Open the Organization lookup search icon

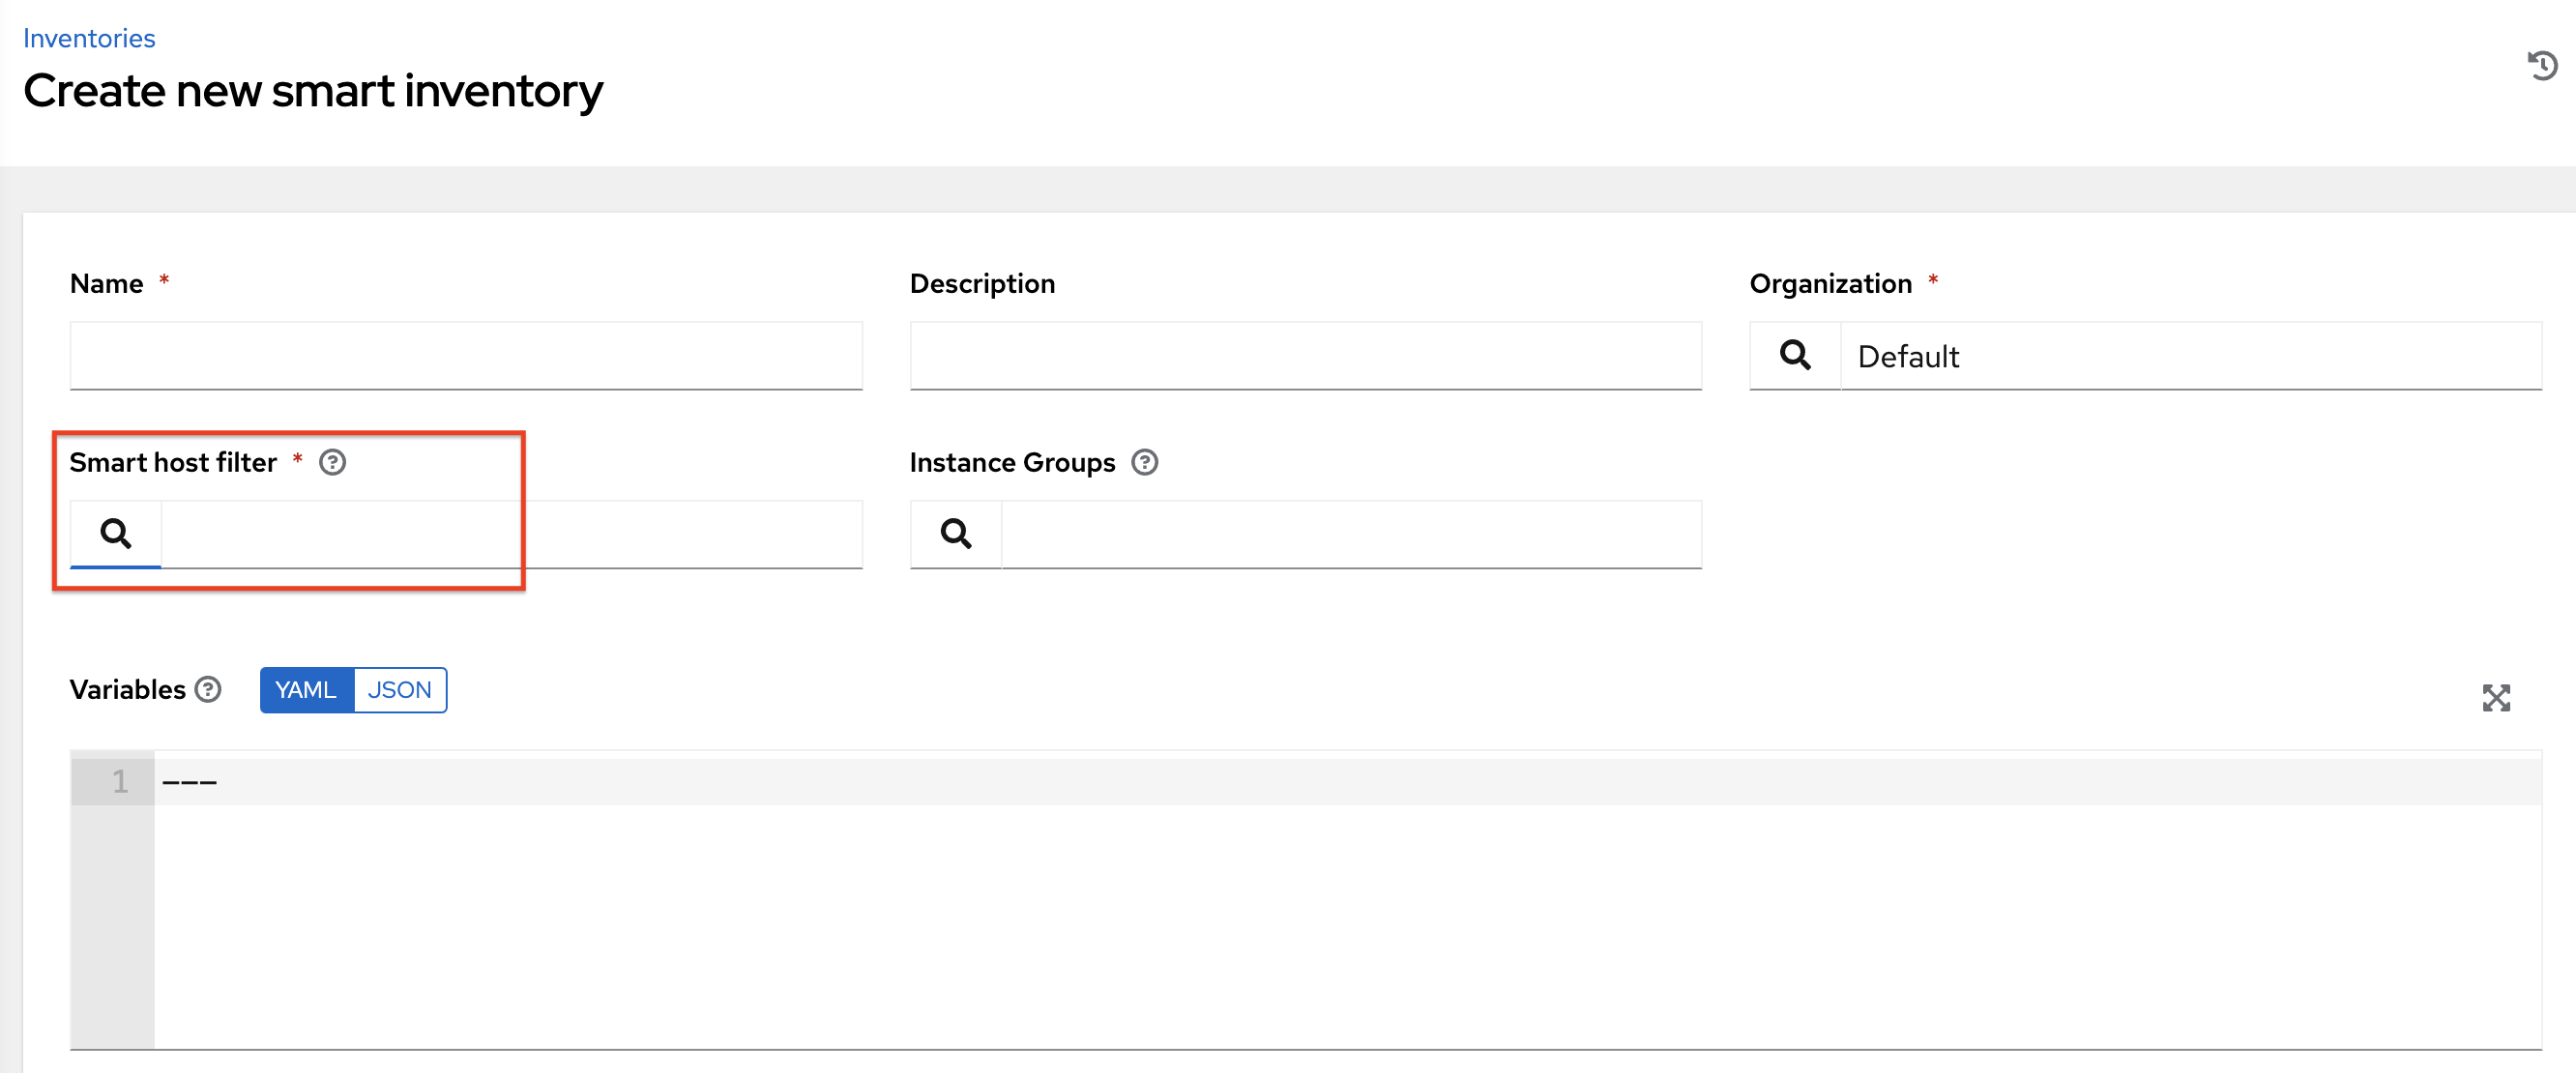coord(1795,355)
